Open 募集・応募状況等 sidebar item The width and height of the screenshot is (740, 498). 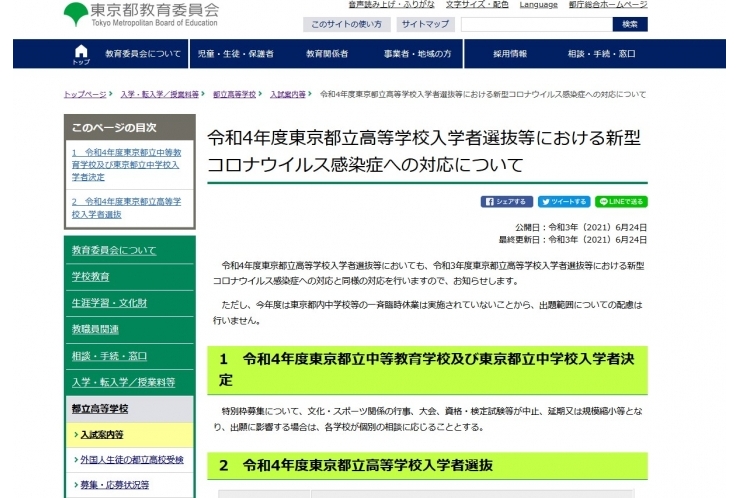115,485
